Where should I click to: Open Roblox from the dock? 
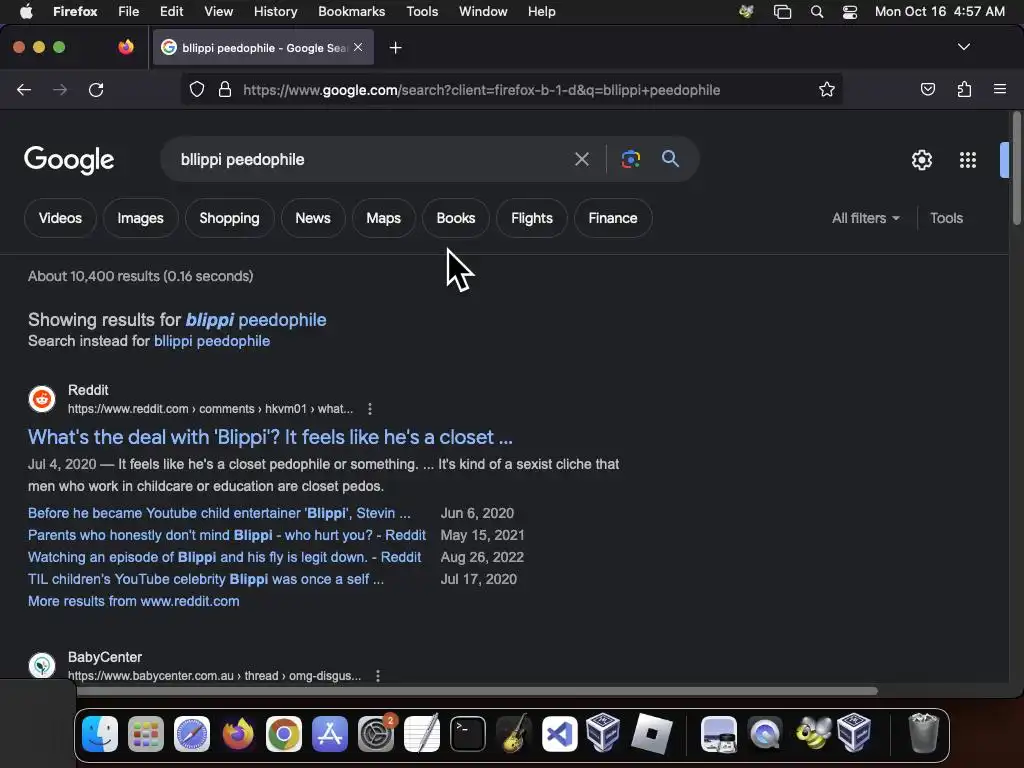click(x=652, y=734)
